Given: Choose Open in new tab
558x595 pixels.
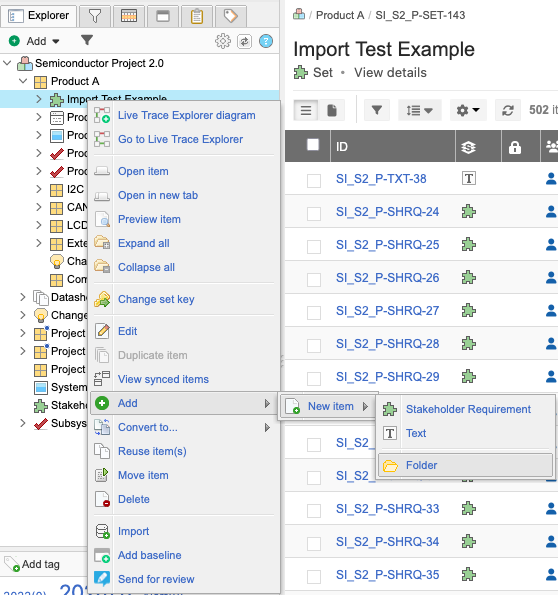Looking at the screenshot, I should click(x=158, y=195).
